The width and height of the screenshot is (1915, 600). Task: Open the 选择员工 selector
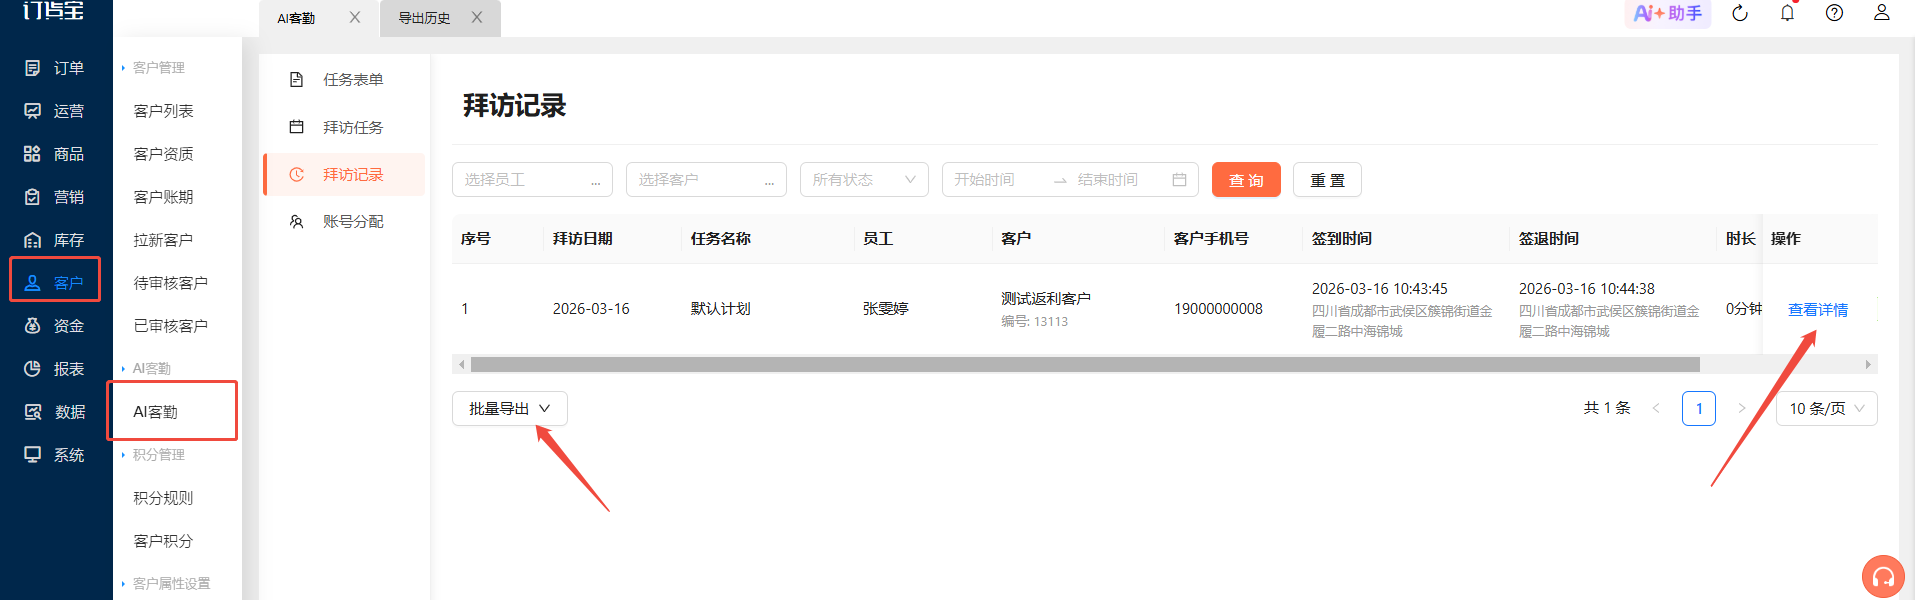click(x=532, y=180)
